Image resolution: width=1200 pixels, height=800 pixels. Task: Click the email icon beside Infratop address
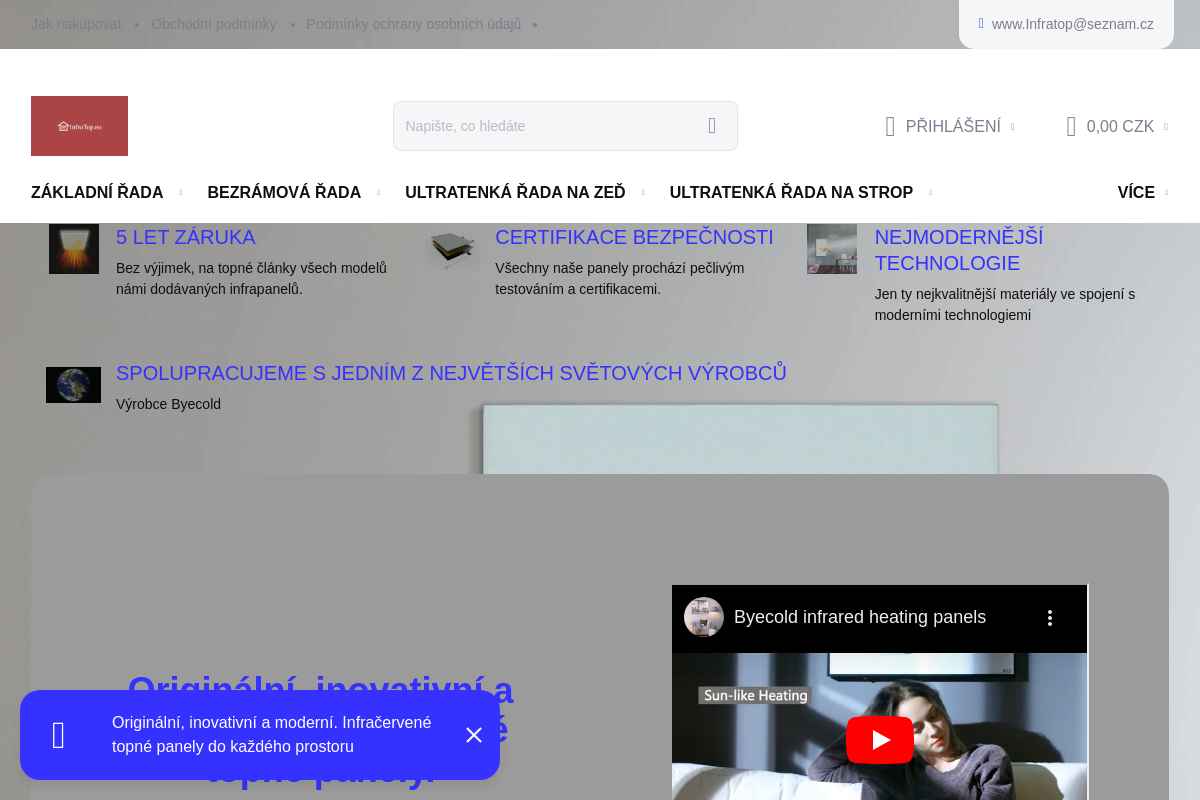pos(981,24)
